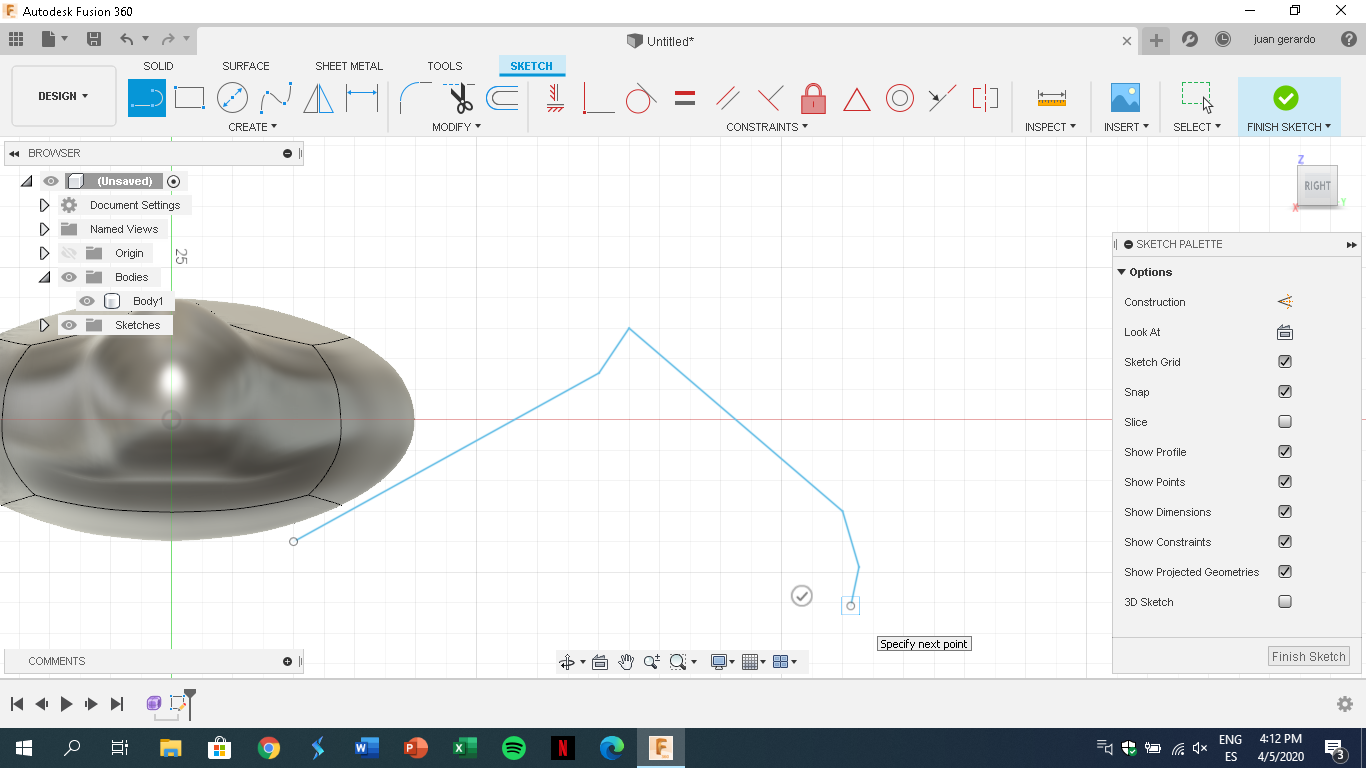Activate the Pan tool in navigation bar
The height and width of the screenshot is (768, 1366).
(x=626, y=661)
